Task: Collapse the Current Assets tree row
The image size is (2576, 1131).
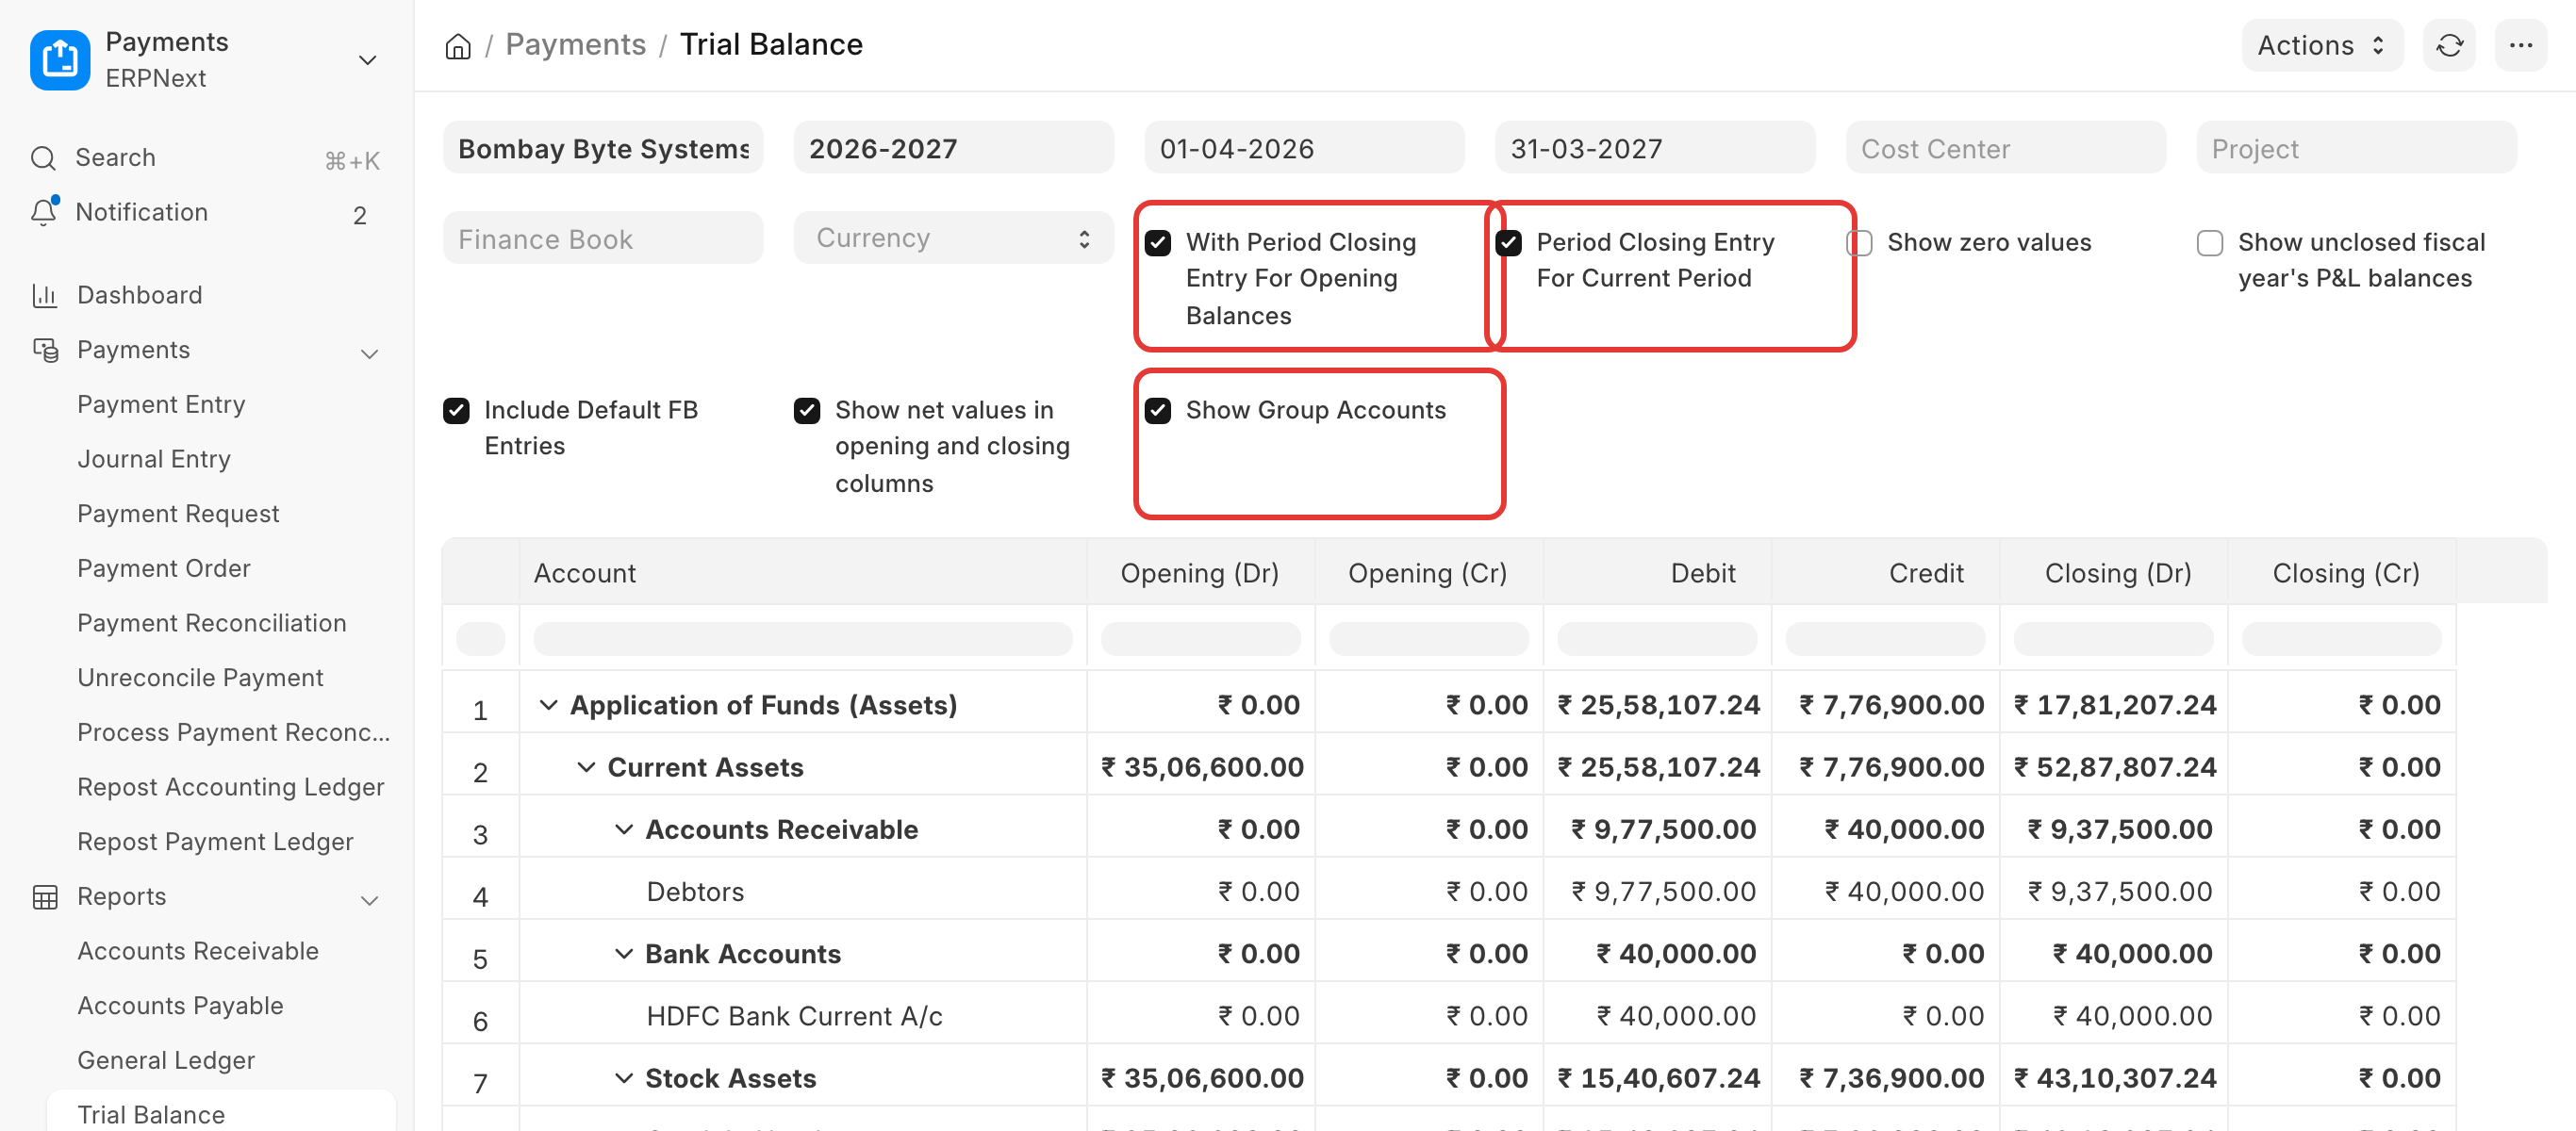Action: coord(586,767)
